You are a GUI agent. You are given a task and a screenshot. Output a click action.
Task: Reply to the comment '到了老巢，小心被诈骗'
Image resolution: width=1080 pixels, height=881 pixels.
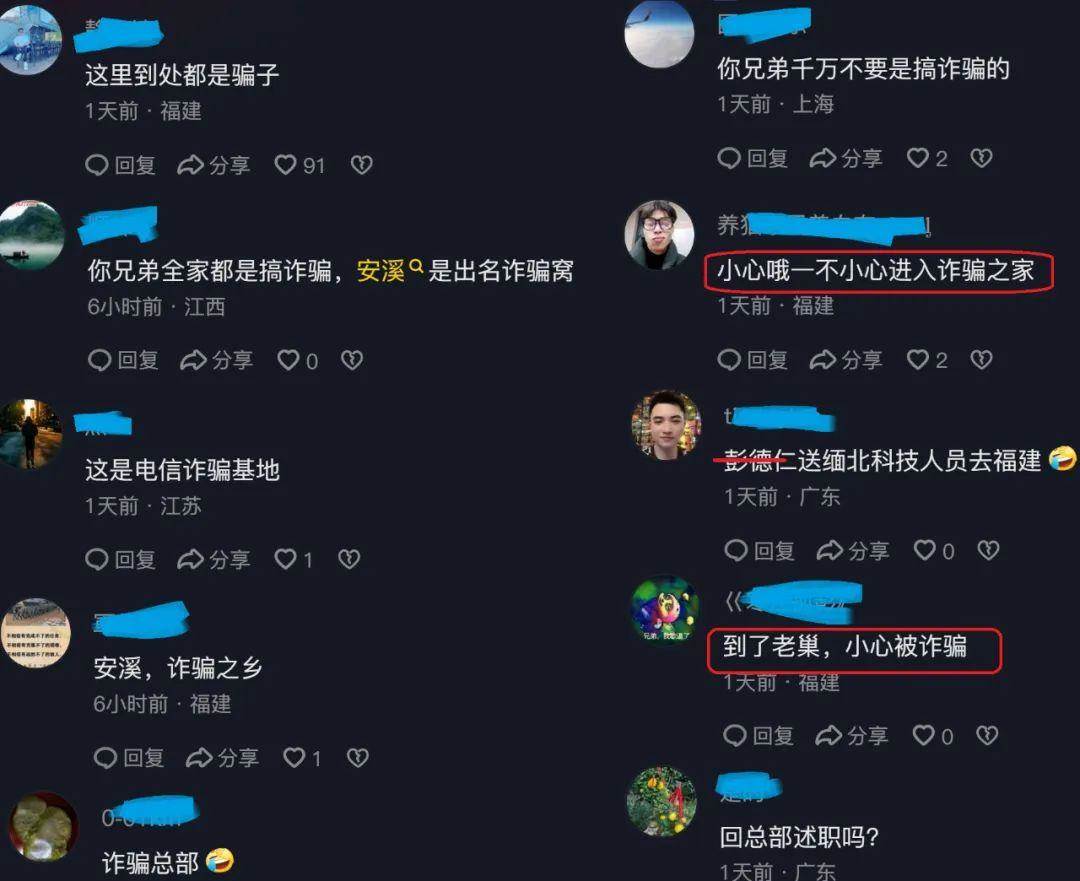tap(758, 736)
